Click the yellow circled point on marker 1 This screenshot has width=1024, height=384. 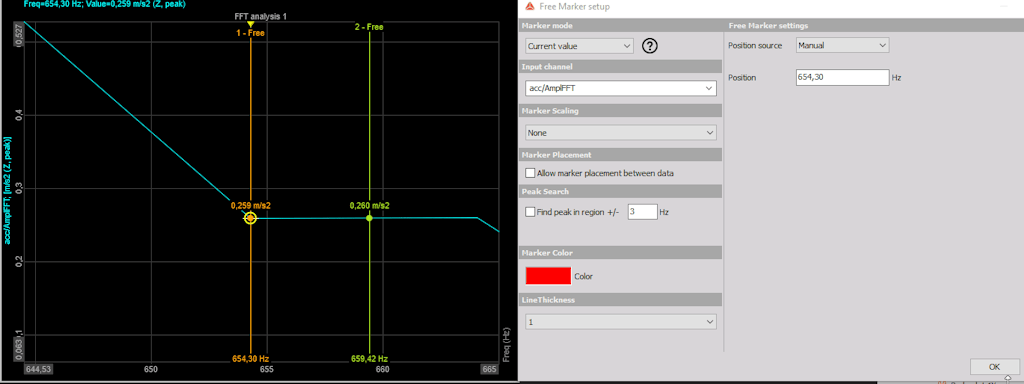(x=251, y=218)
